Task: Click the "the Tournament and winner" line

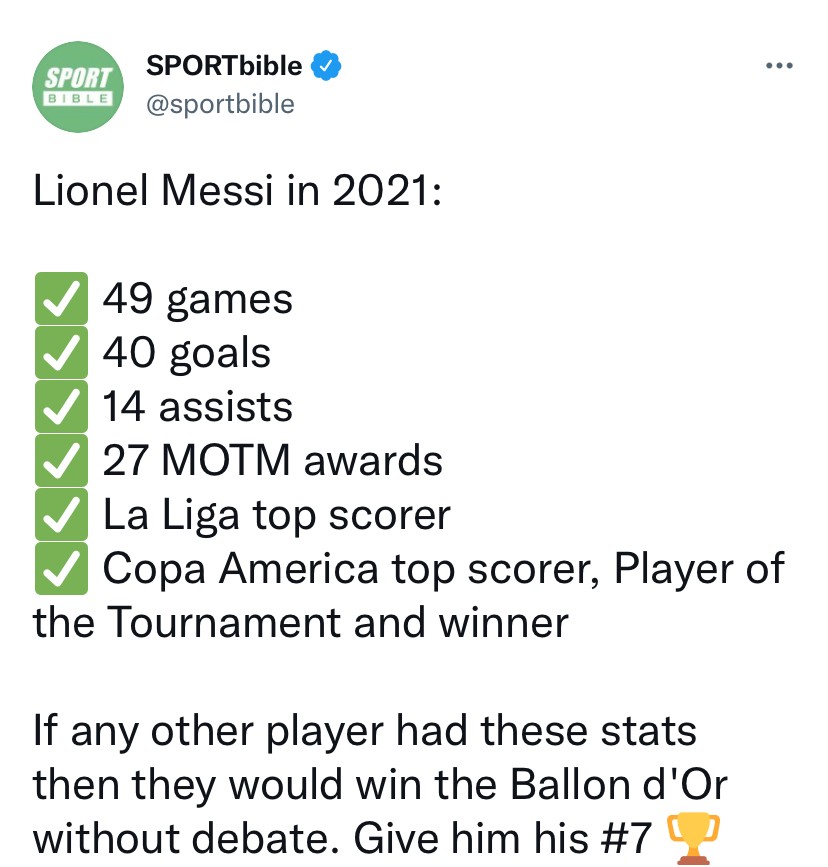Action: tap(301, 623)
